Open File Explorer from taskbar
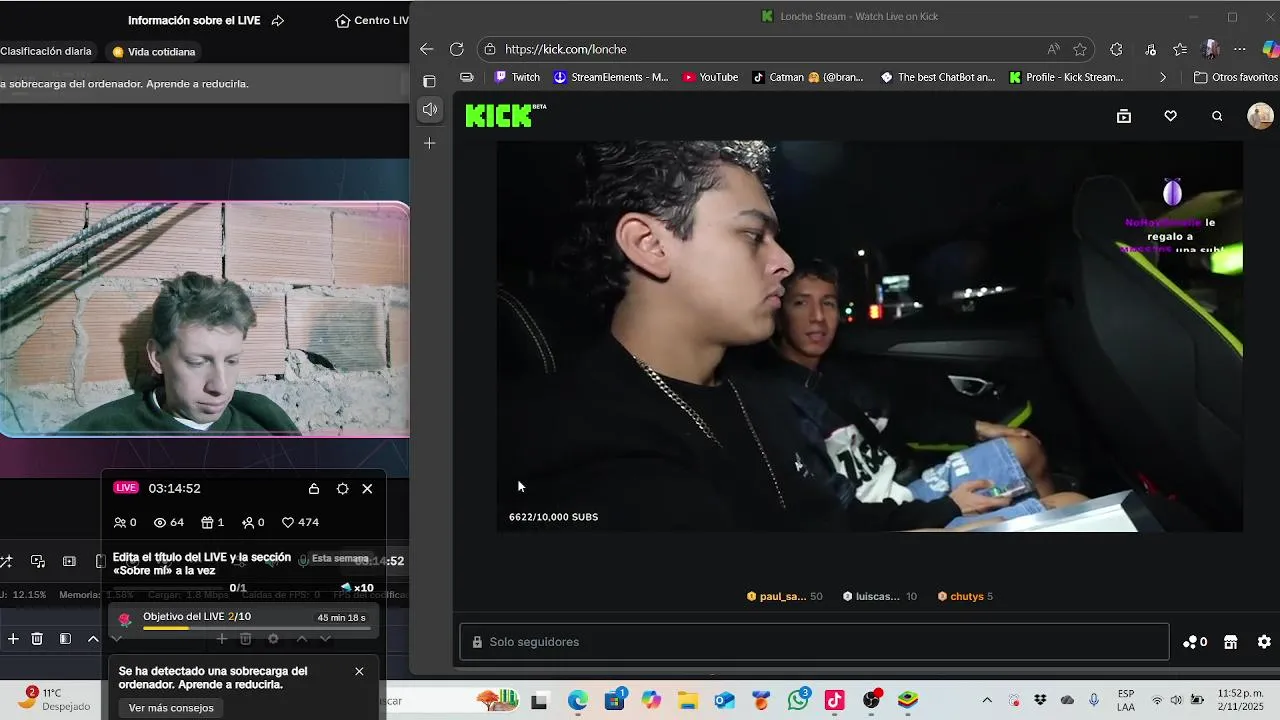The height and width of the screenshot is (720, 1280). click(x=688, y=700)
